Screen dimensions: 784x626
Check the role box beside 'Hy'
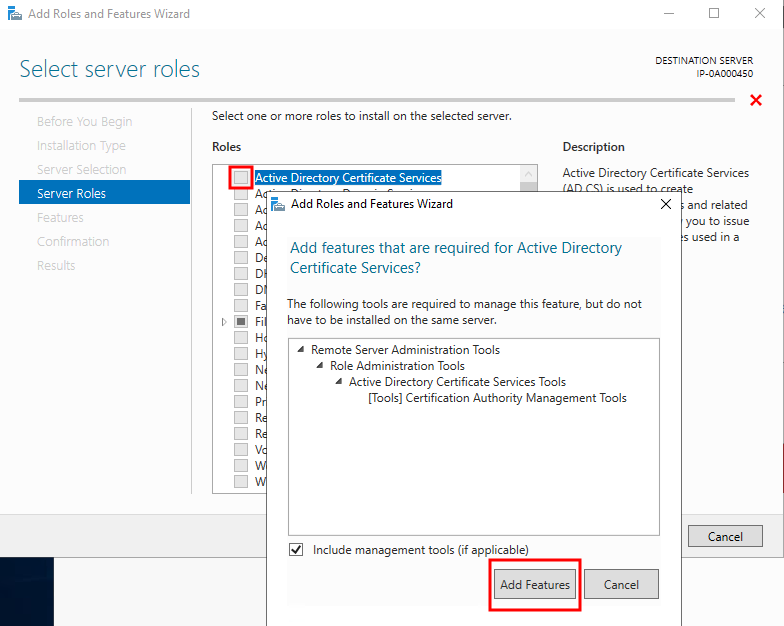coord(241,353)
